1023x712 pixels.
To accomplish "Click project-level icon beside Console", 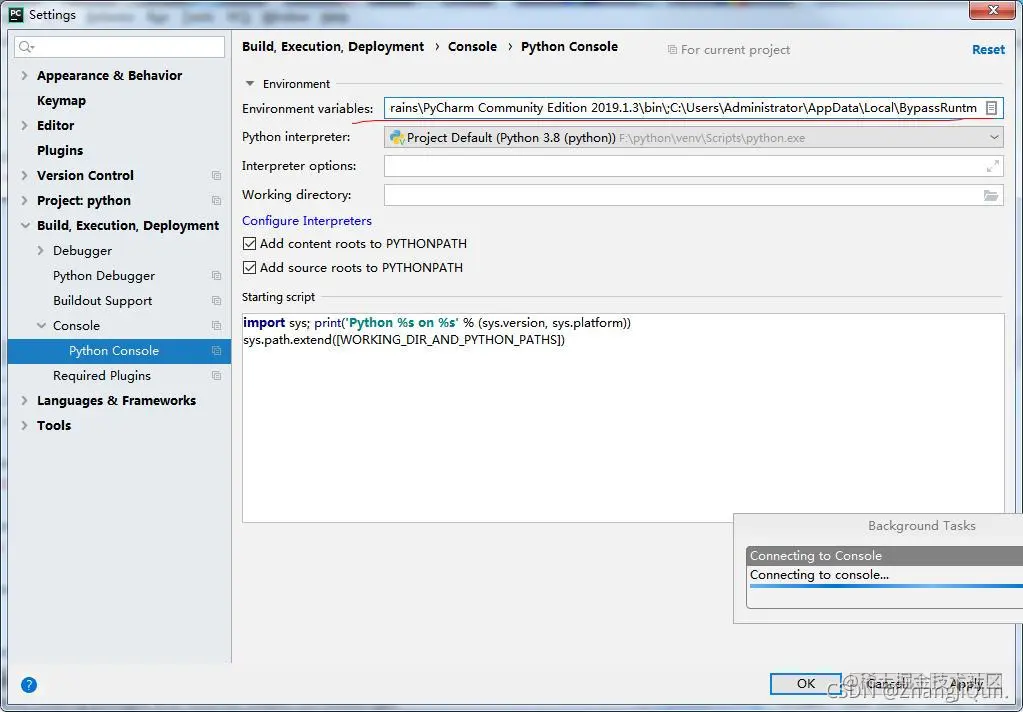I will click(x=216, y=326).
